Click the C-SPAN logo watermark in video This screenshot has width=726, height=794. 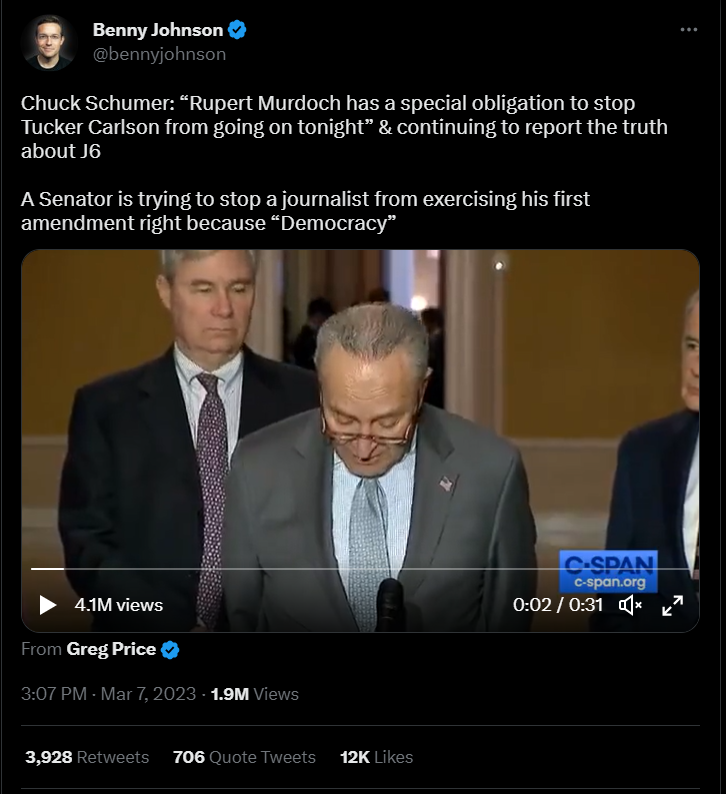(609, 571)
